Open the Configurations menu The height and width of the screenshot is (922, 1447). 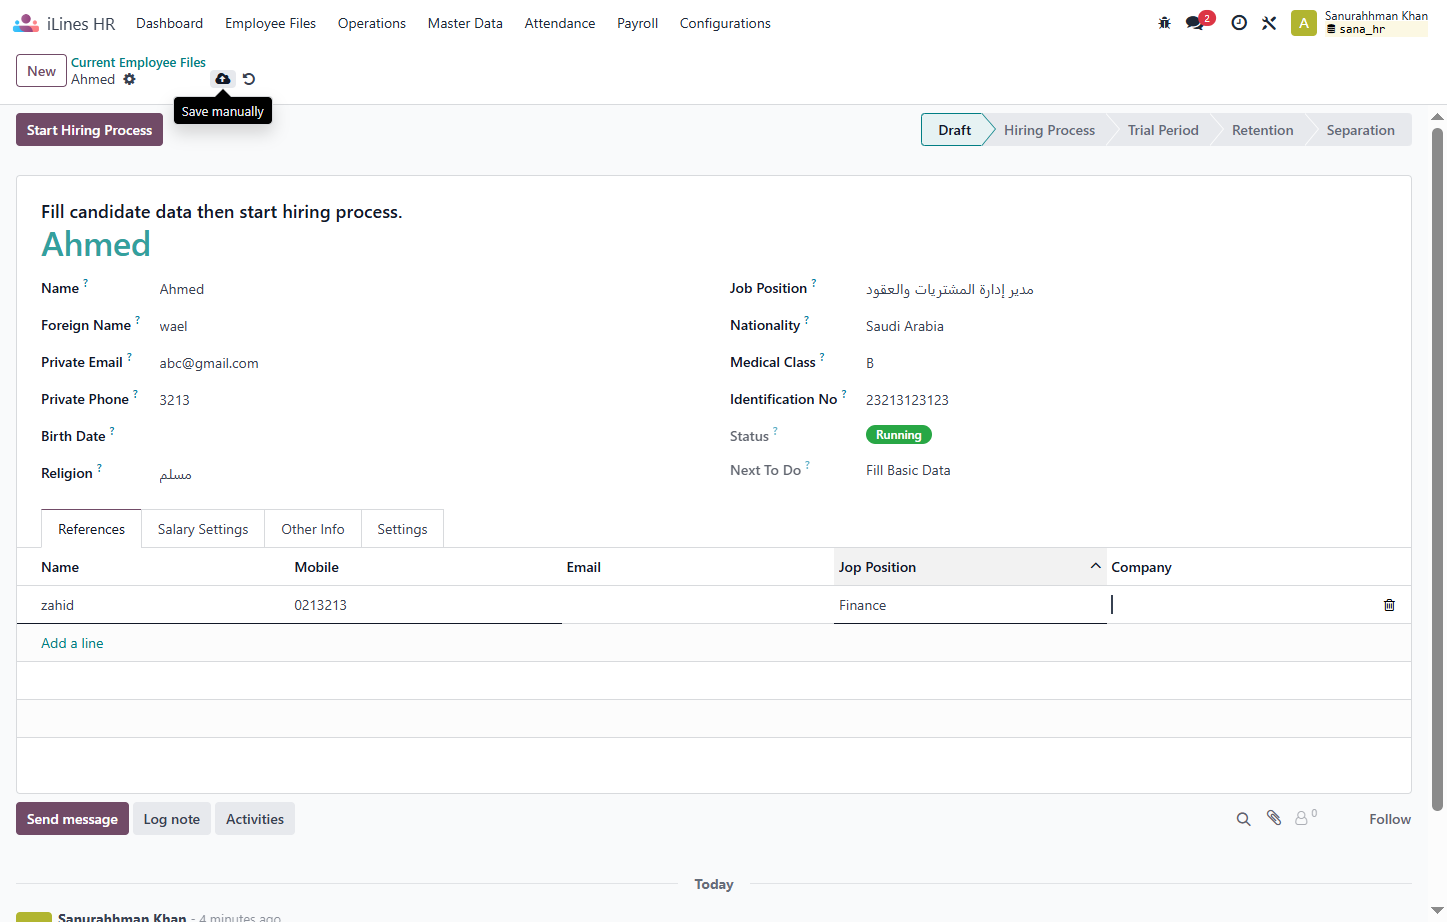coord(725,23)
